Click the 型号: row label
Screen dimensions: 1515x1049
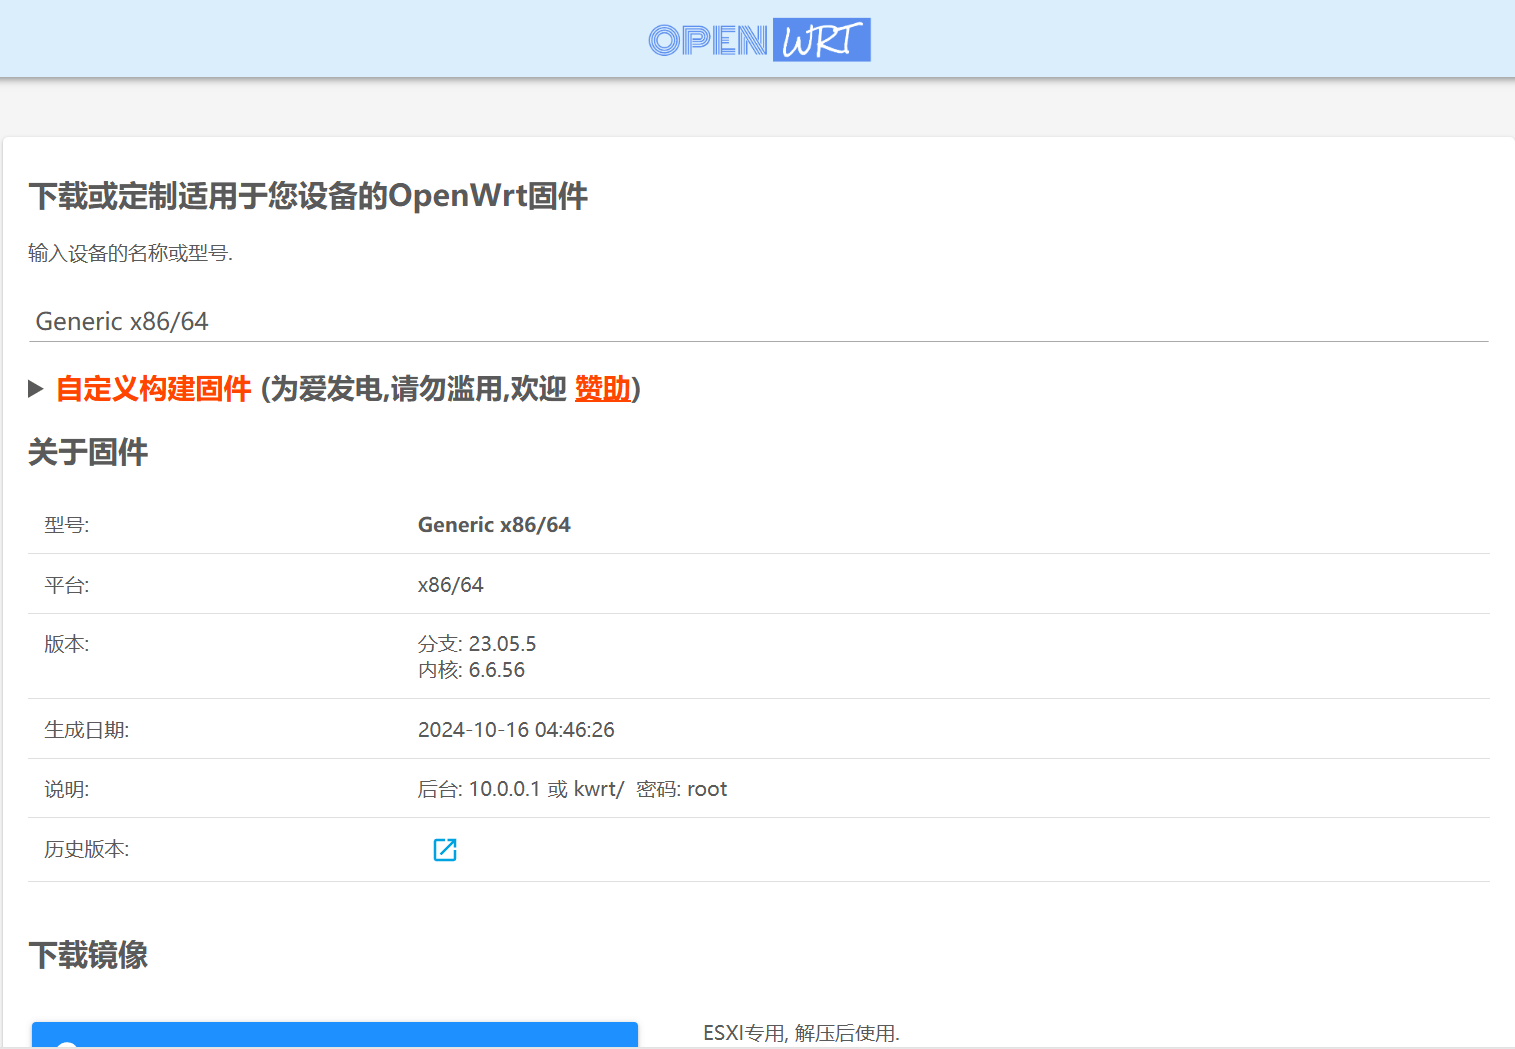tap(67, 525)
